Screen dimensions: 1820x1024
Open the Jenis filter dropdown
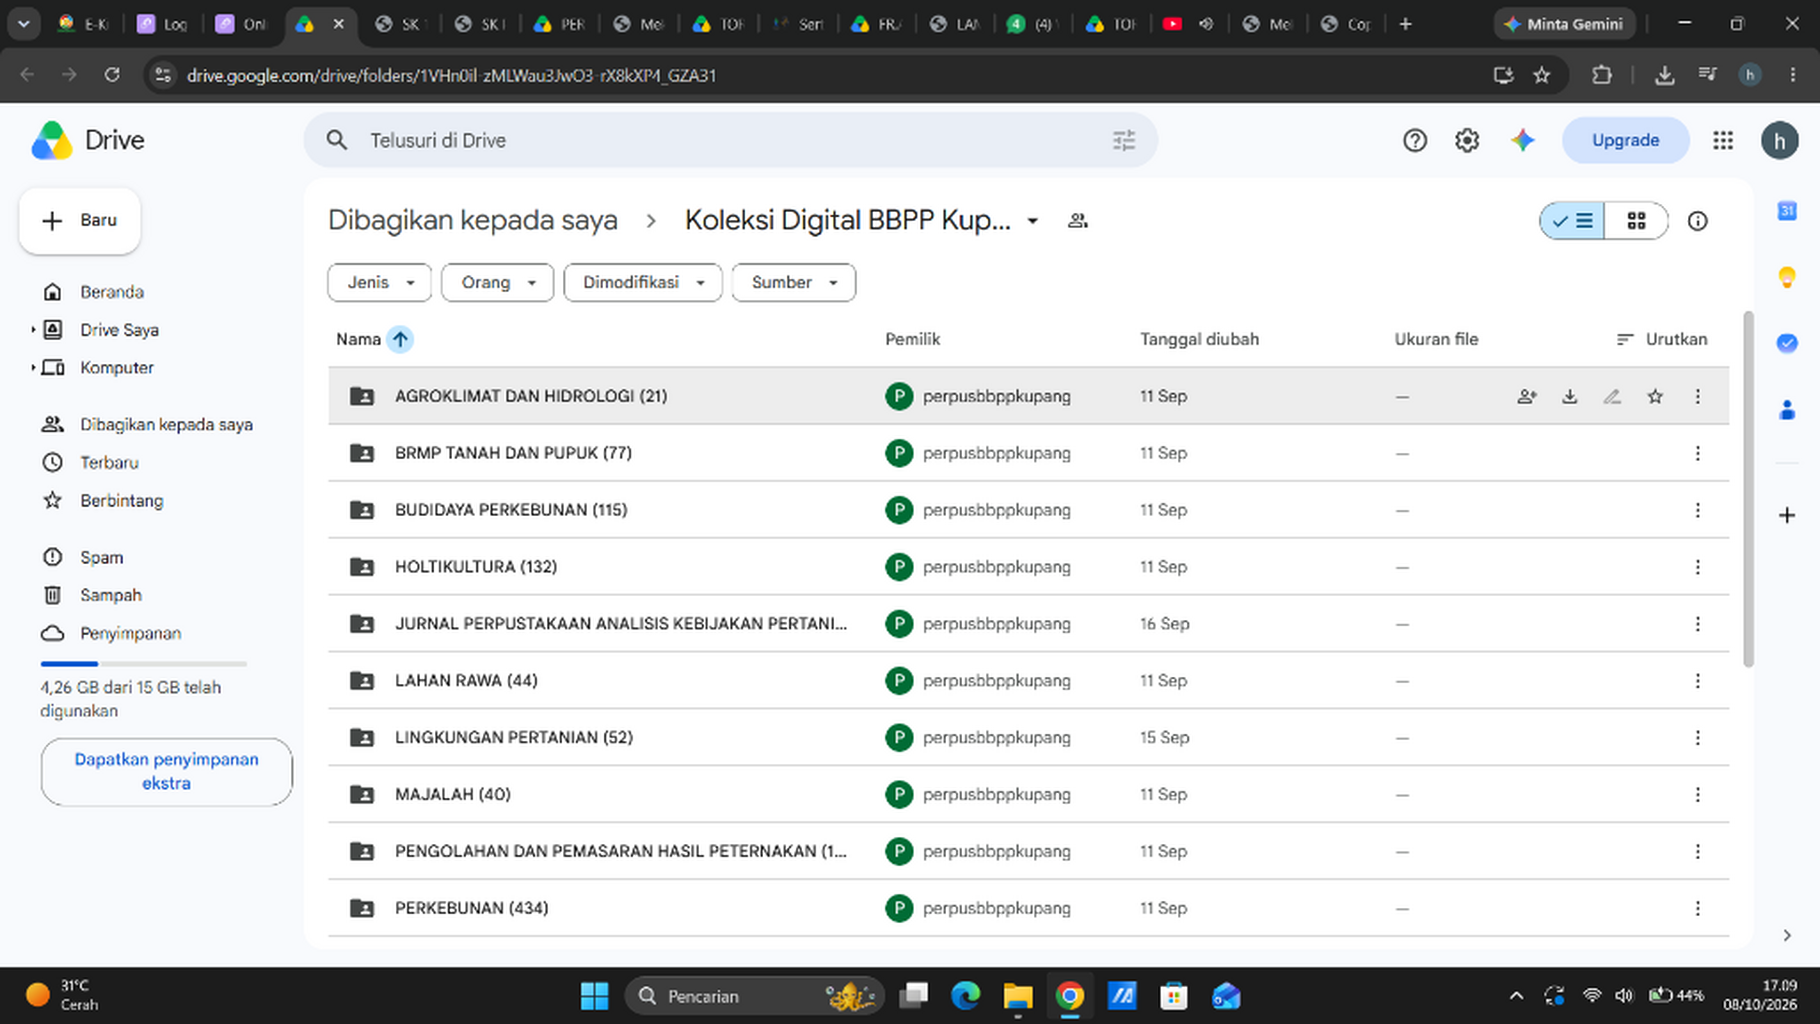(x=380, y=283)
